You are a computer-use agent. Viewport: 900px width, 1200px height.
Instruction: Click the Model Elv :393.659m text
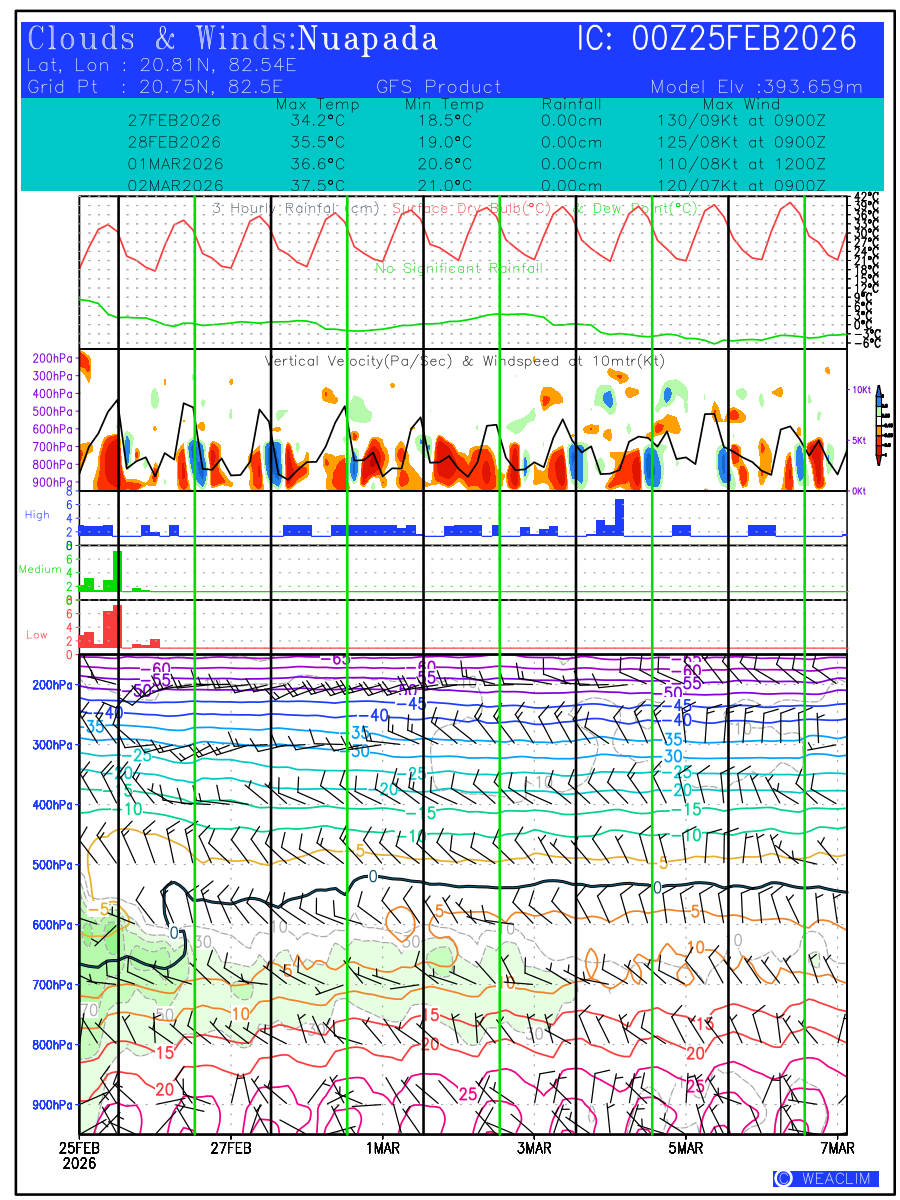click(755, 87)
